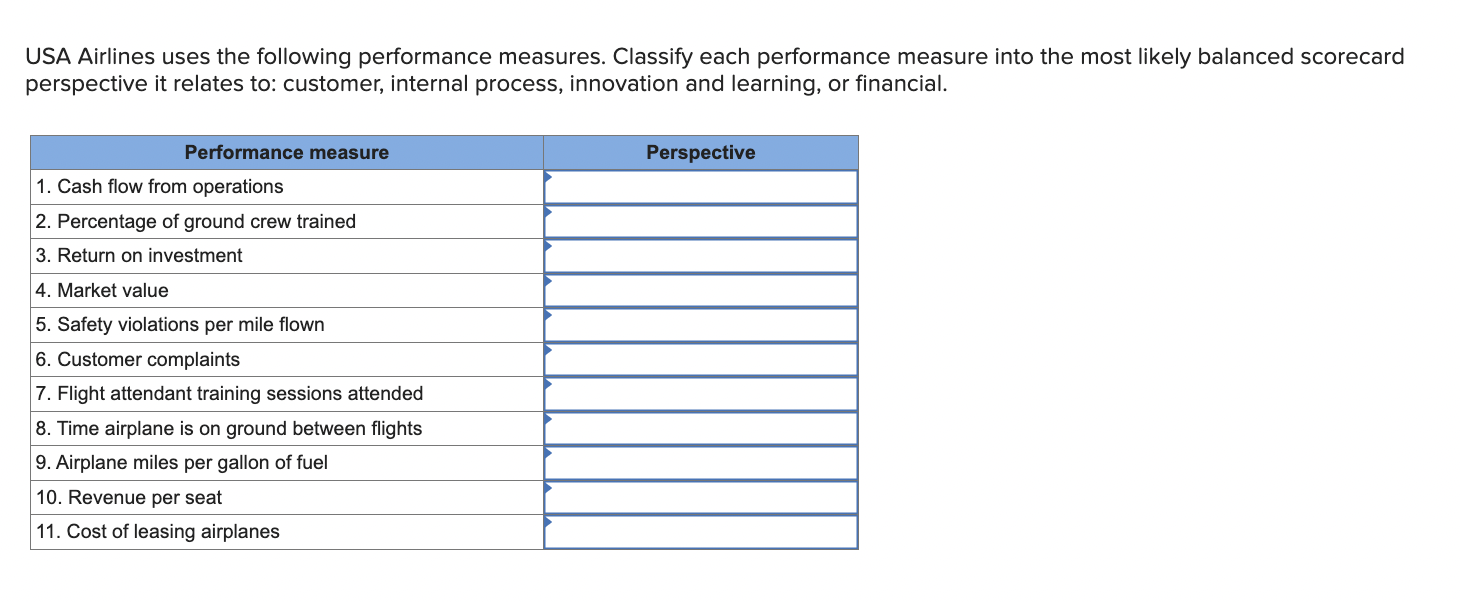
Task: Click the Perspective column header
Action: 700,152
